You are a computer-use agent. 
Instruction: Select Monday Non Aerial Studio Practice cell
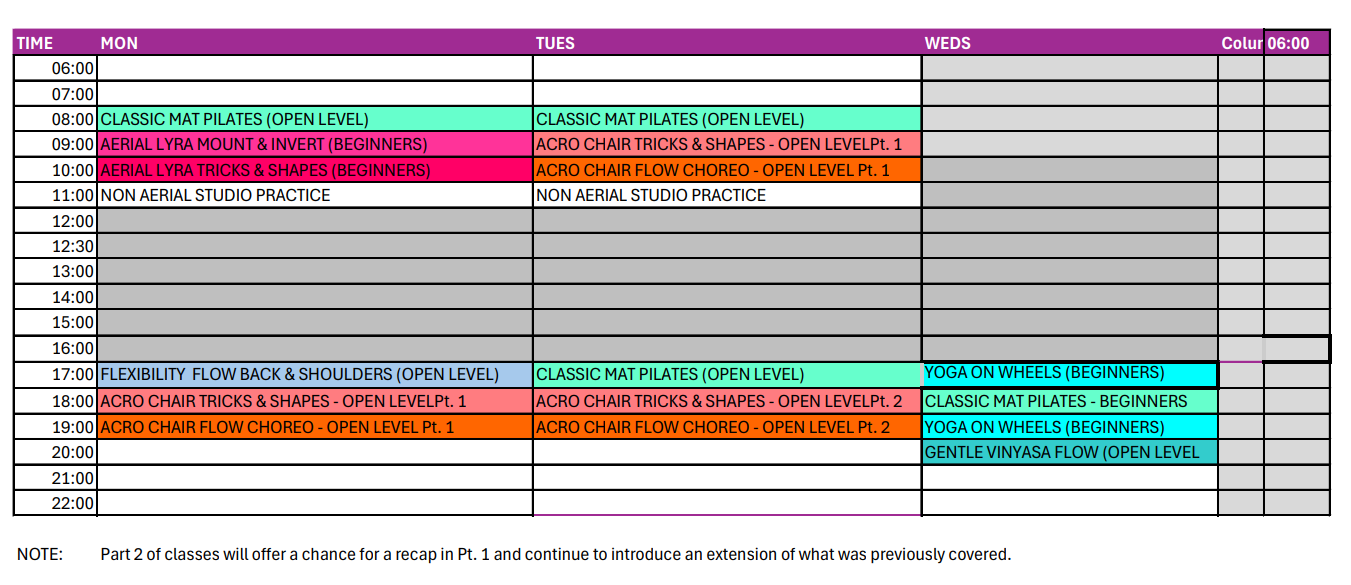(315, 195)
